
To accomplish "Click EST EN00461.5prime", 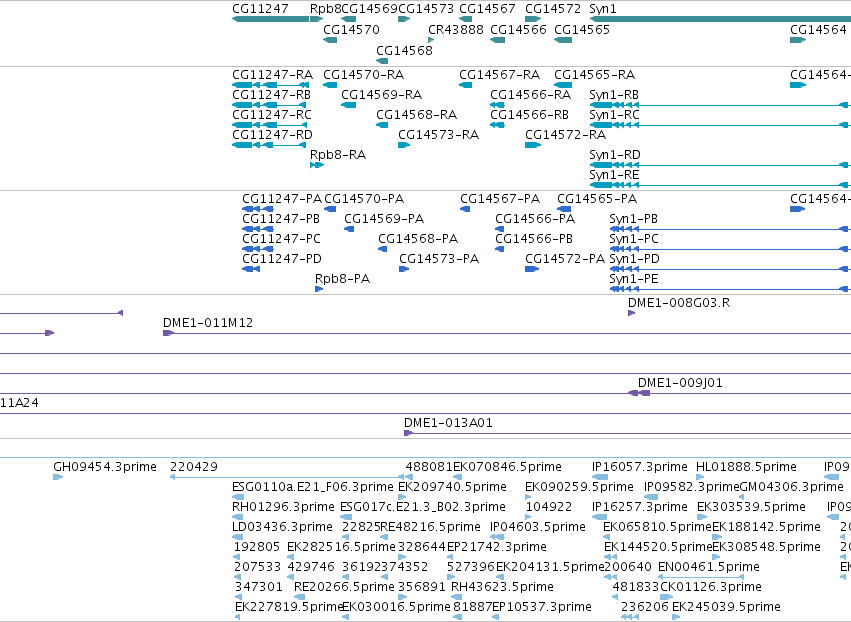I will coord(709,568).
